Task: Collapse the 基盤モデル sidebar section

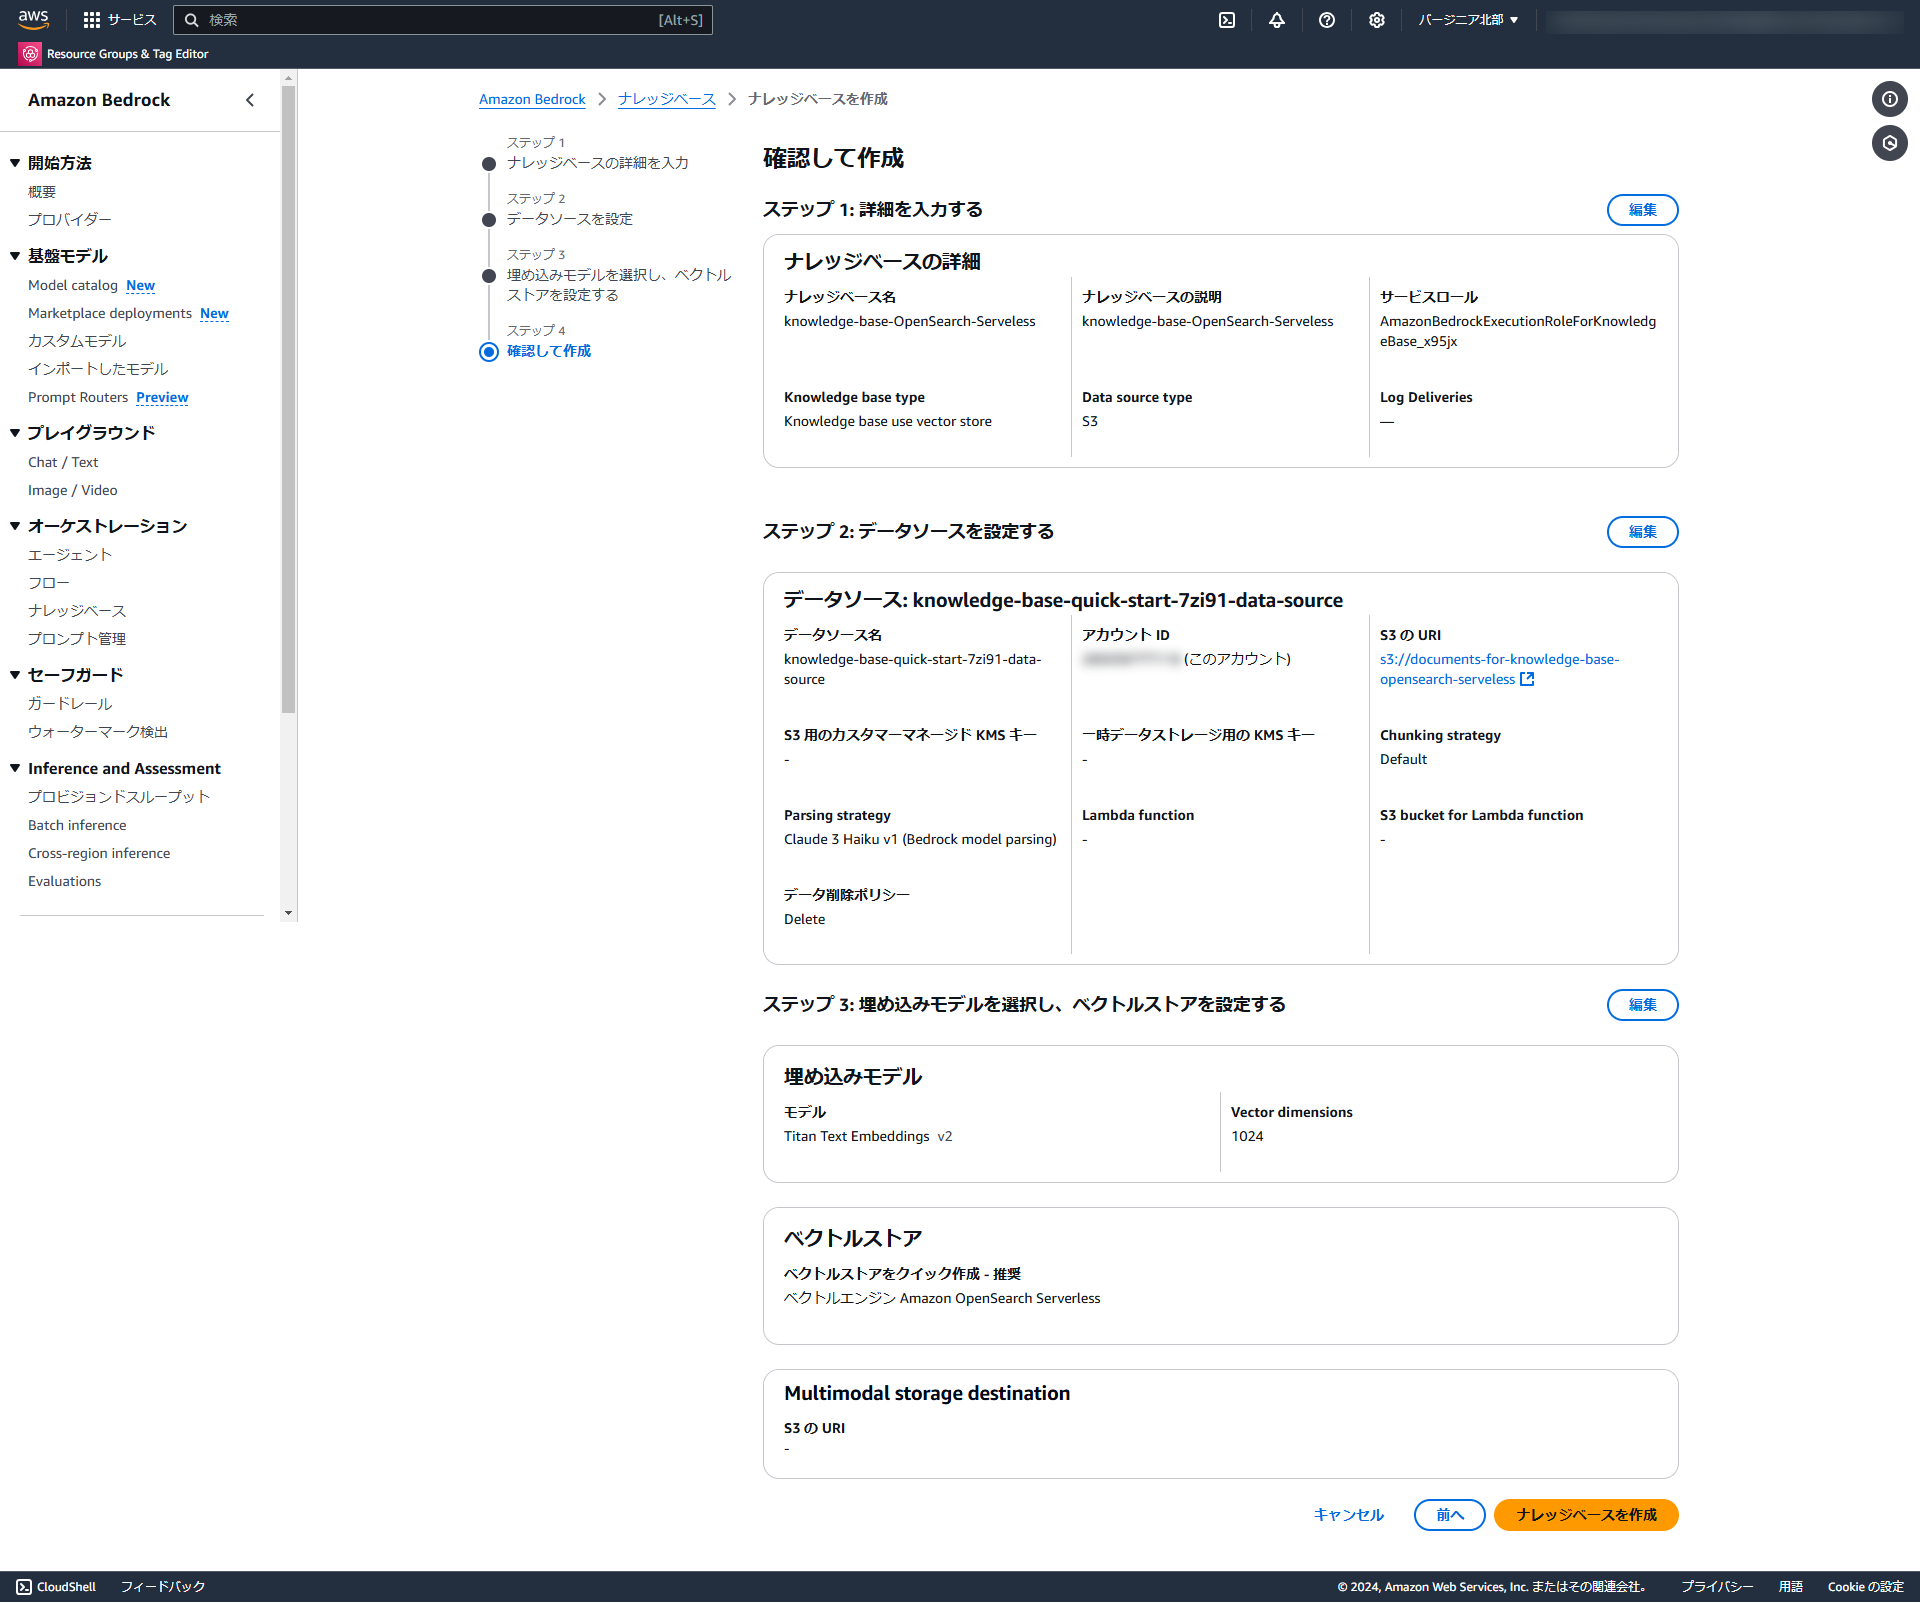Action: click(16, 256)
